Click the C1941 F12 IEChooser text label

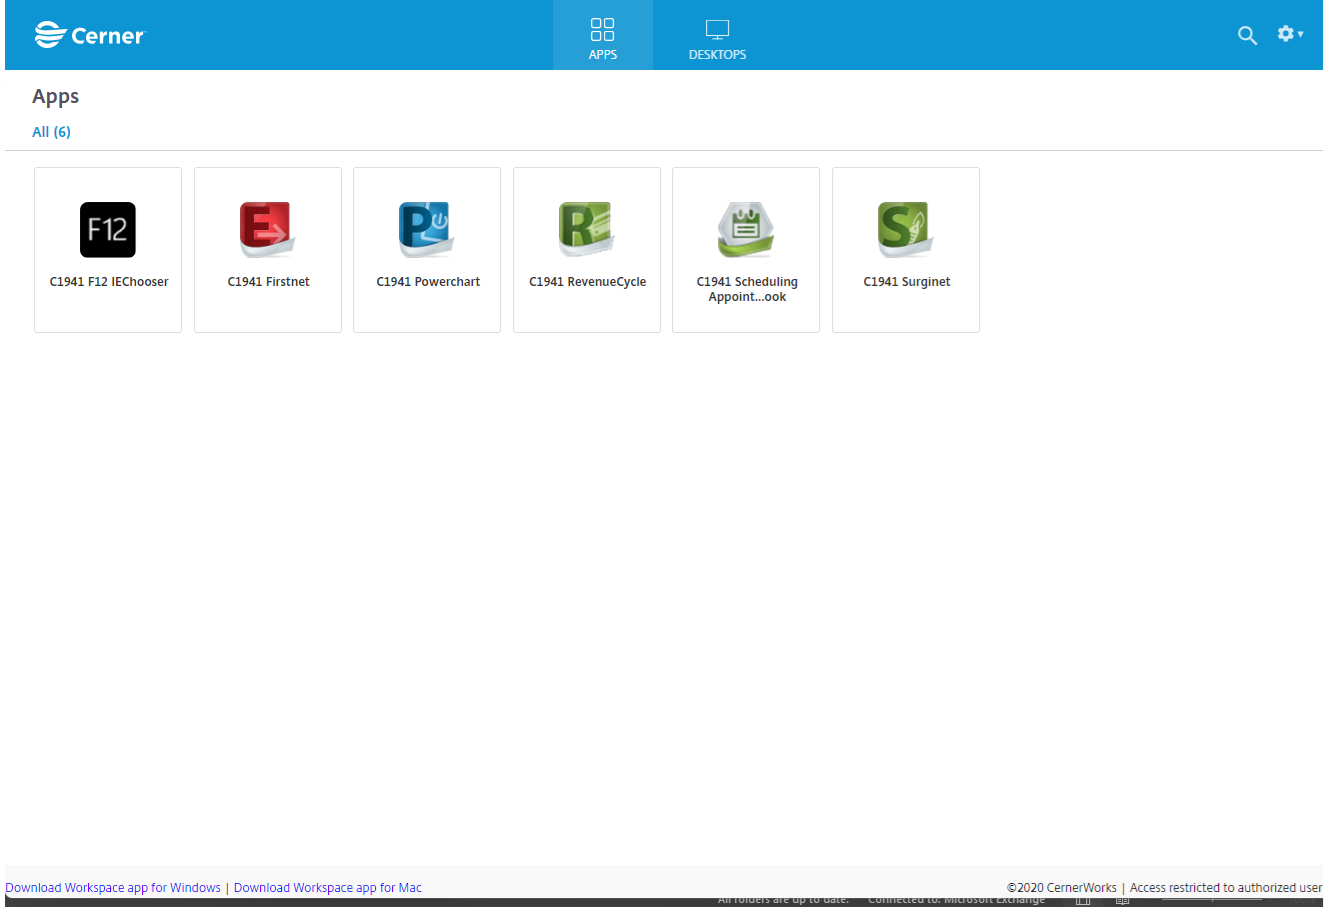point(109,282)
